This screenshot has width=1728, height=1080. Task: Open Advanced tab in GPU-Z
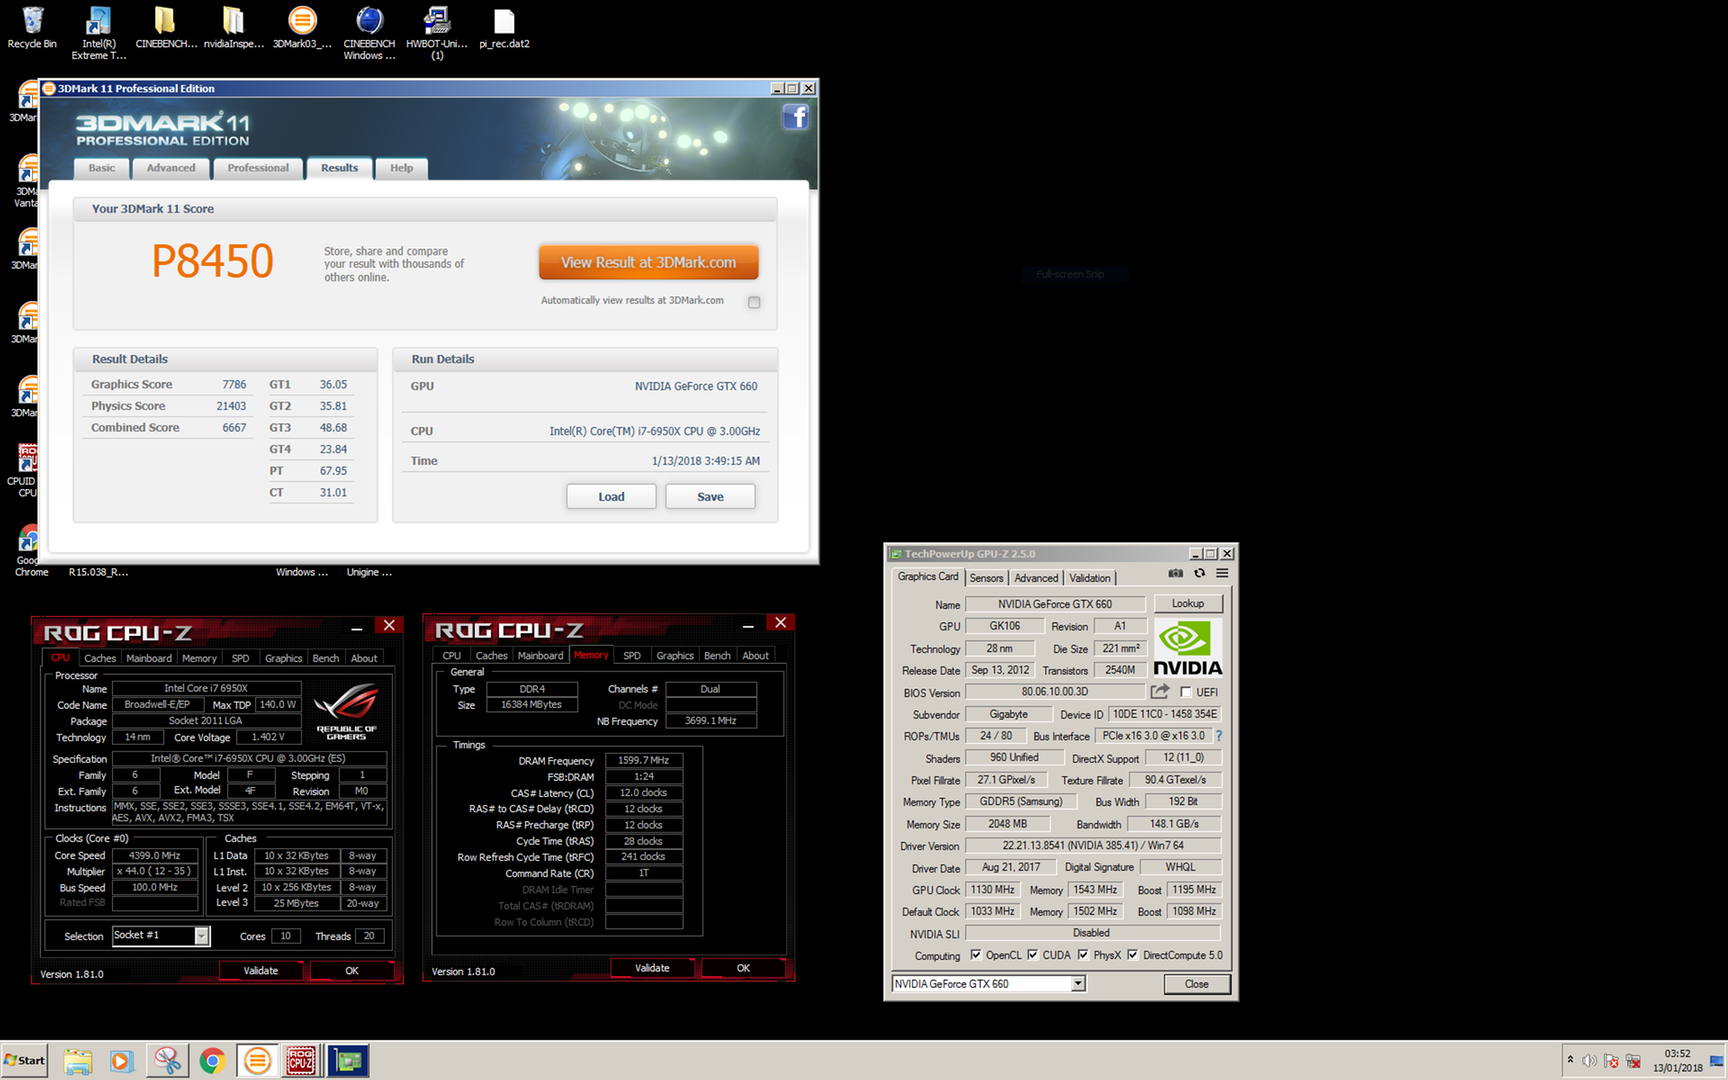pos(1036,578)
